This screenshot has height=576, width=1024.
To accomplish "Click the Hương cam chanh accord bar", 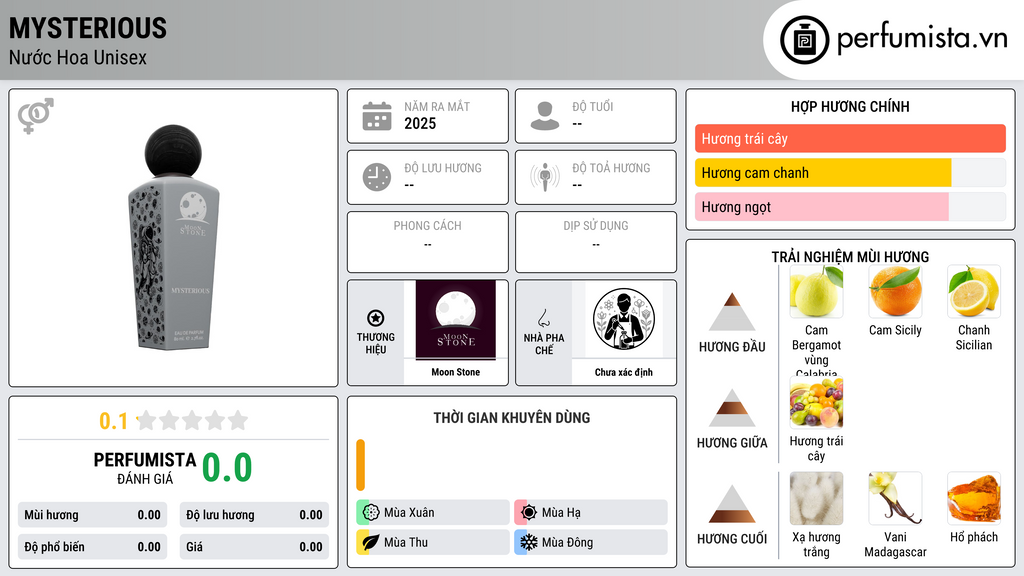I will [850, 172].
